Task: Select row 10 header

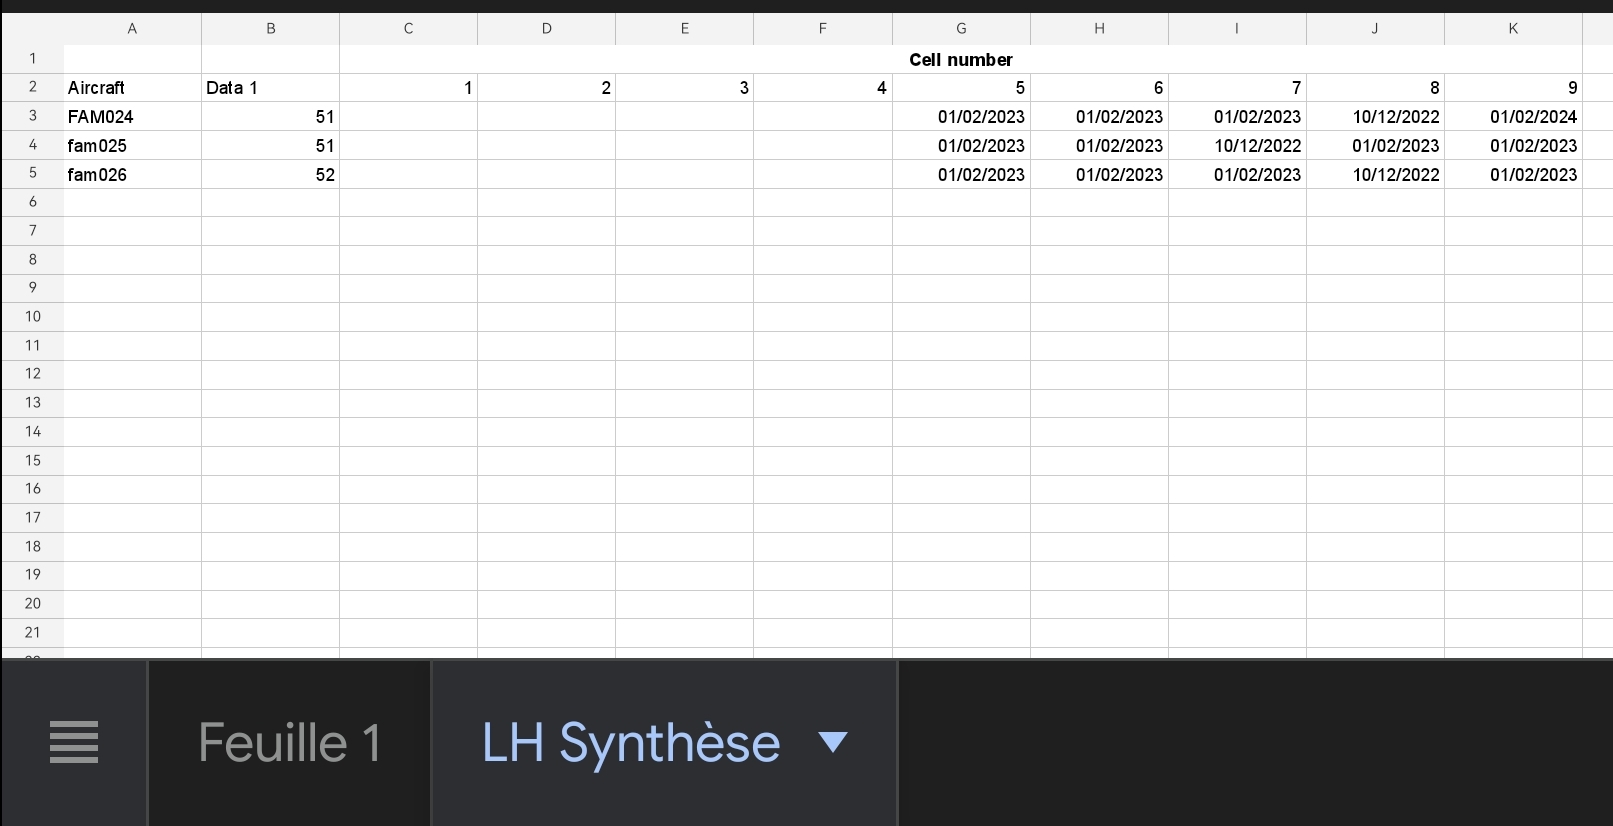Action: point(33,317)
